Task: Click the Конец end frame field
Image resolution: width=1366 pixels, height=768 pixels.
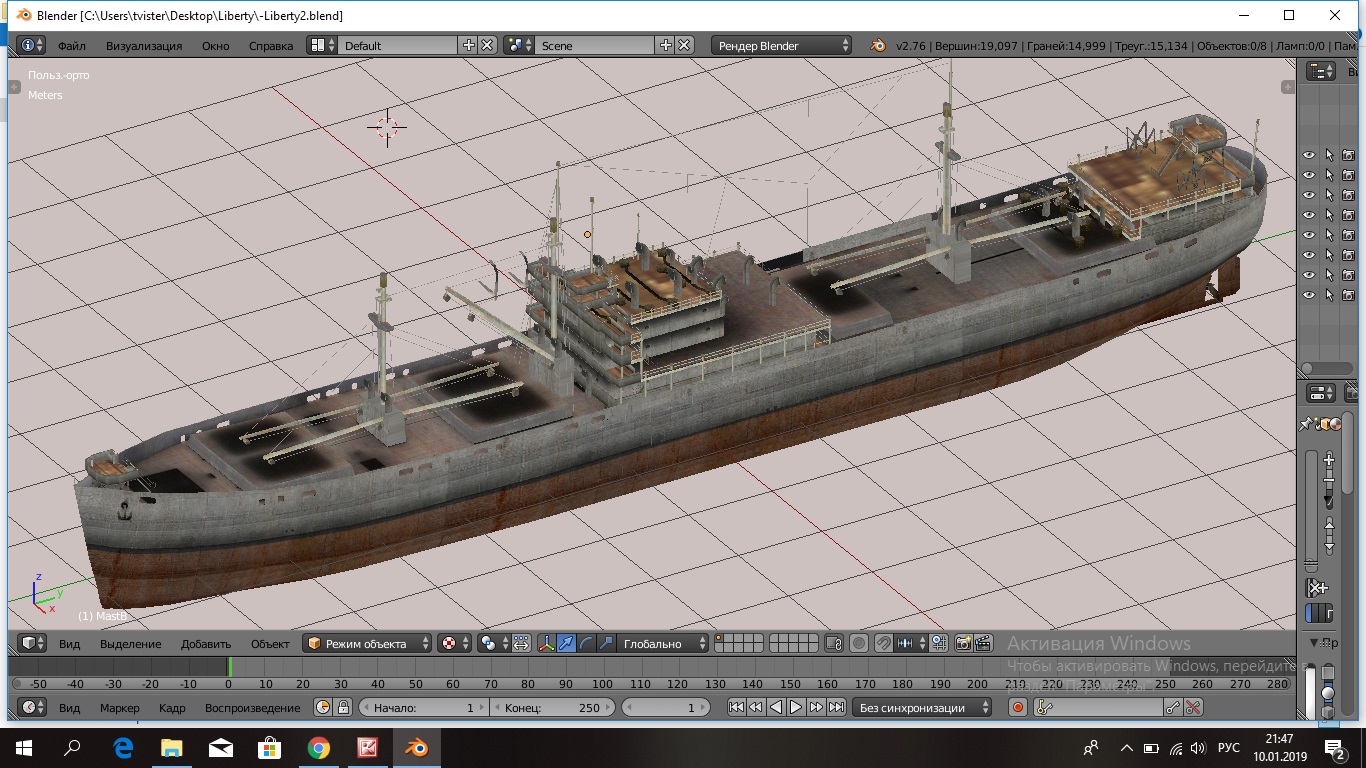Action: (552, 708)
